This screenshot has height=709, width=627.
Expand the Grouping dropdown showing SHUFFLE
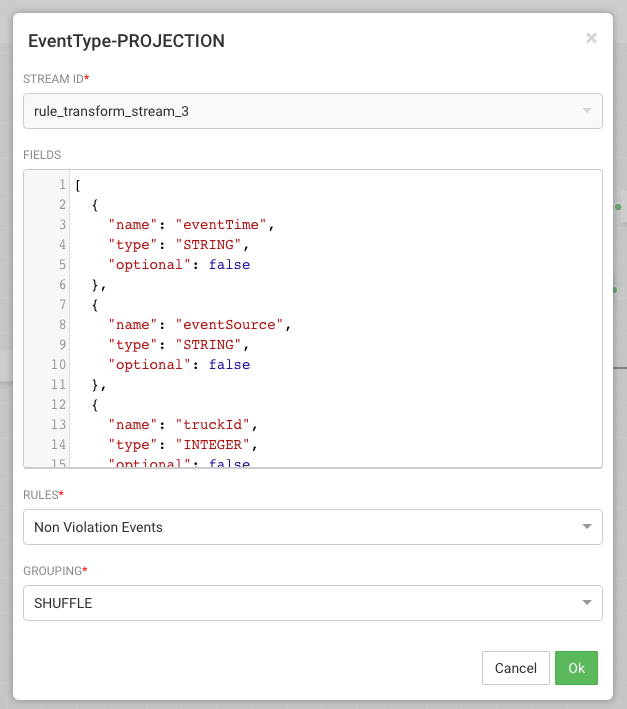pyautogui.click(x=585, y=602)
